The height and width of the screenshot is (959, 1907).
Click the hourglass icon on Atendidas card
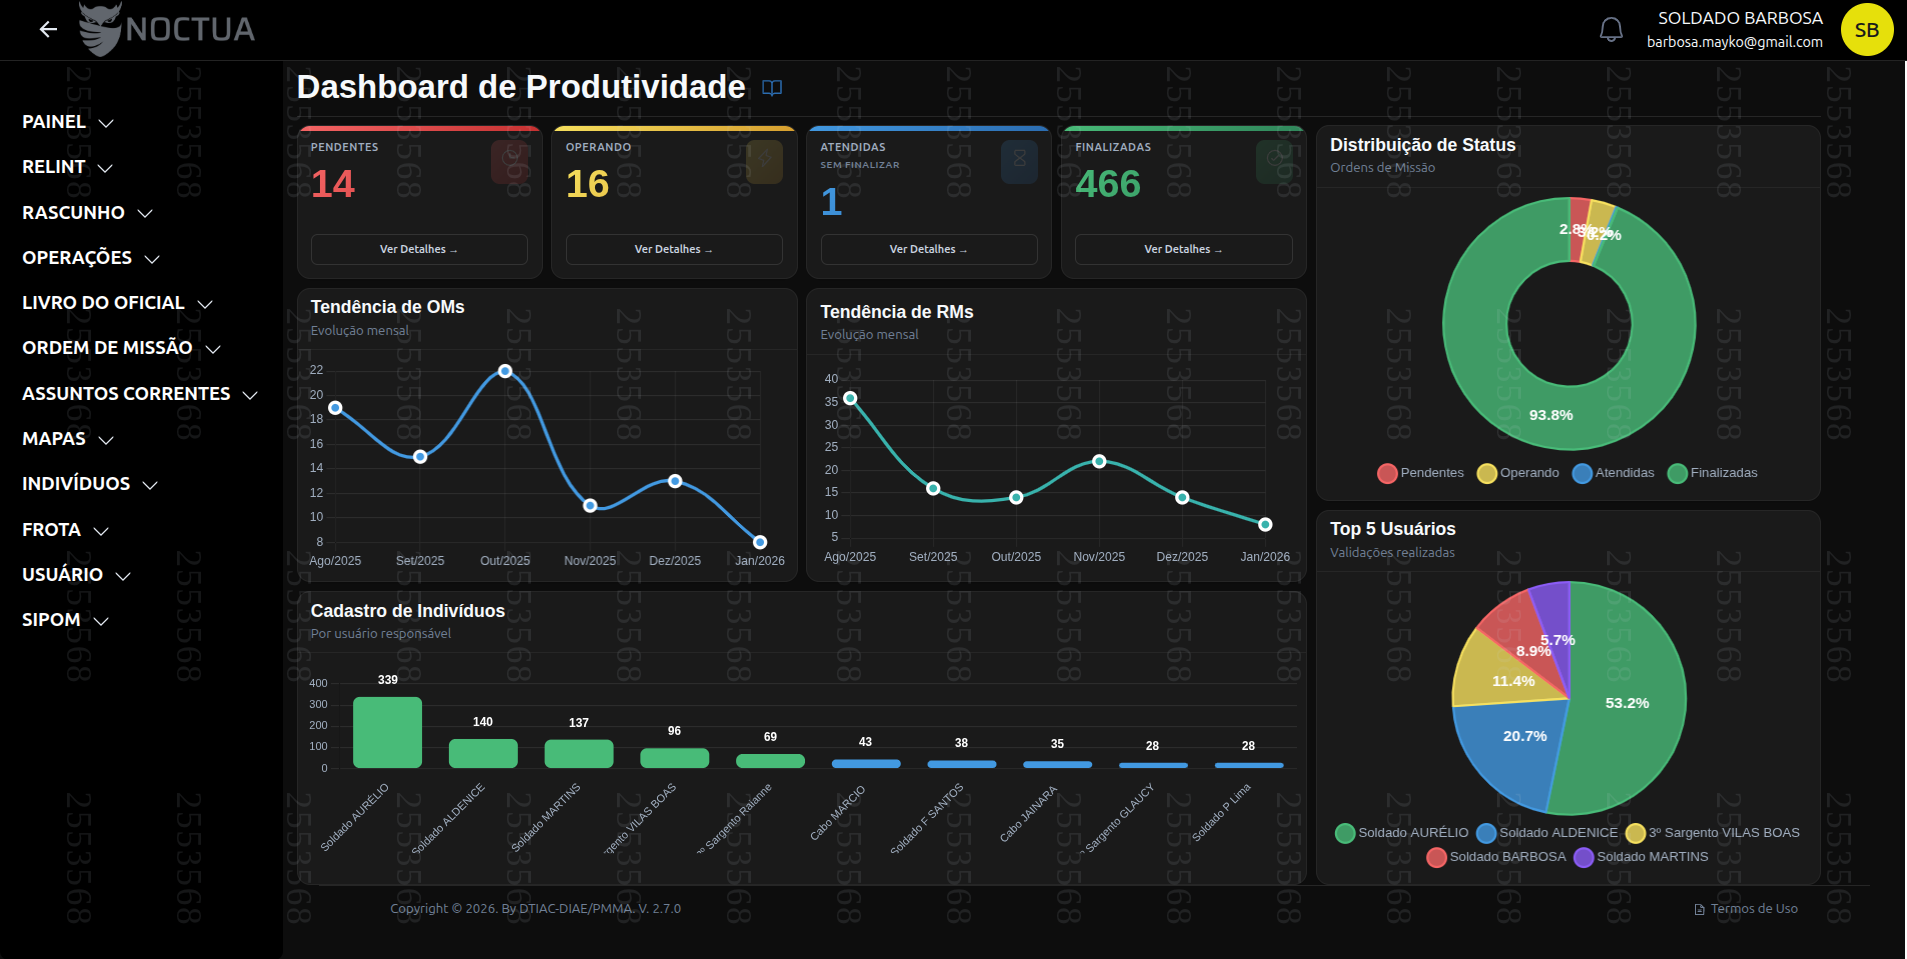(x=1019, y=161)
